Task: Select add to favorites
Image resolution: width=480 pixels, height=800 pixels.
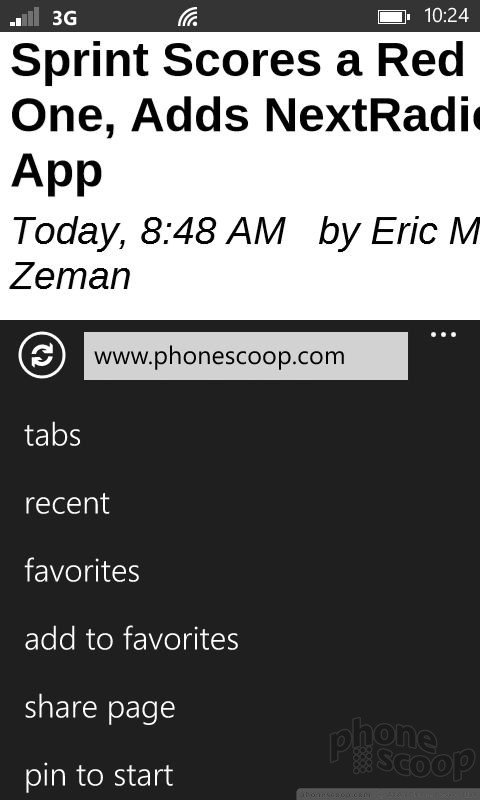Action: pyautogui.click(x=132, y=639)
